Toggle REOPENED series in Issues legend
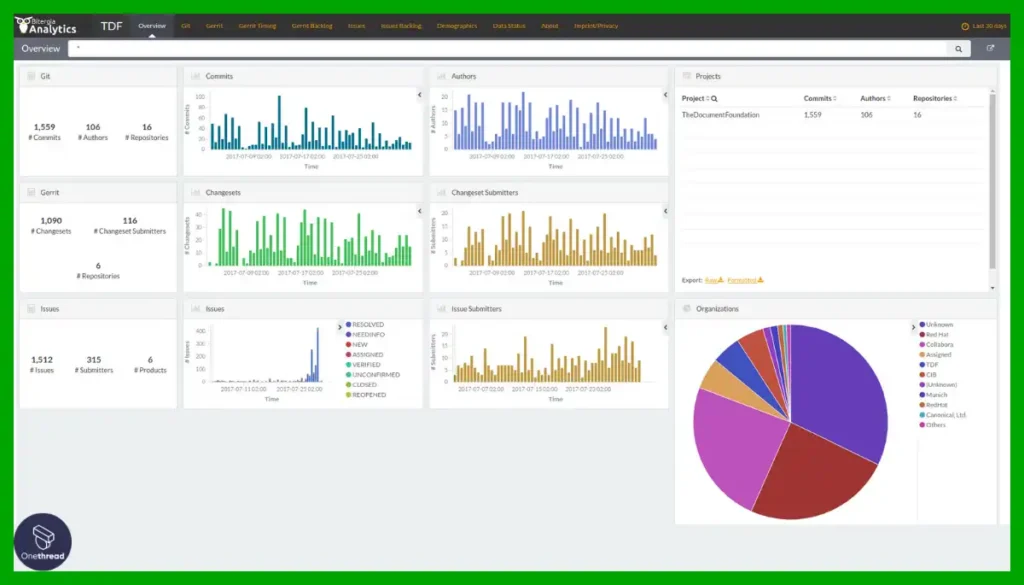The image size is (1024, 585). (366, 395)
